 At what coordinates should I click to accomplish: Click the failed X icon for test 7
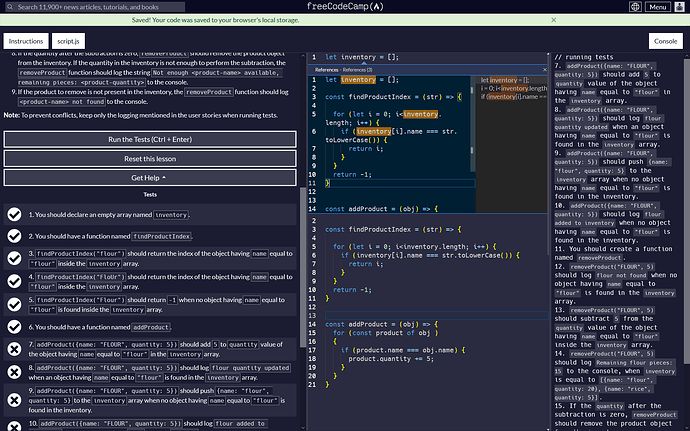(x=14, y=349)
